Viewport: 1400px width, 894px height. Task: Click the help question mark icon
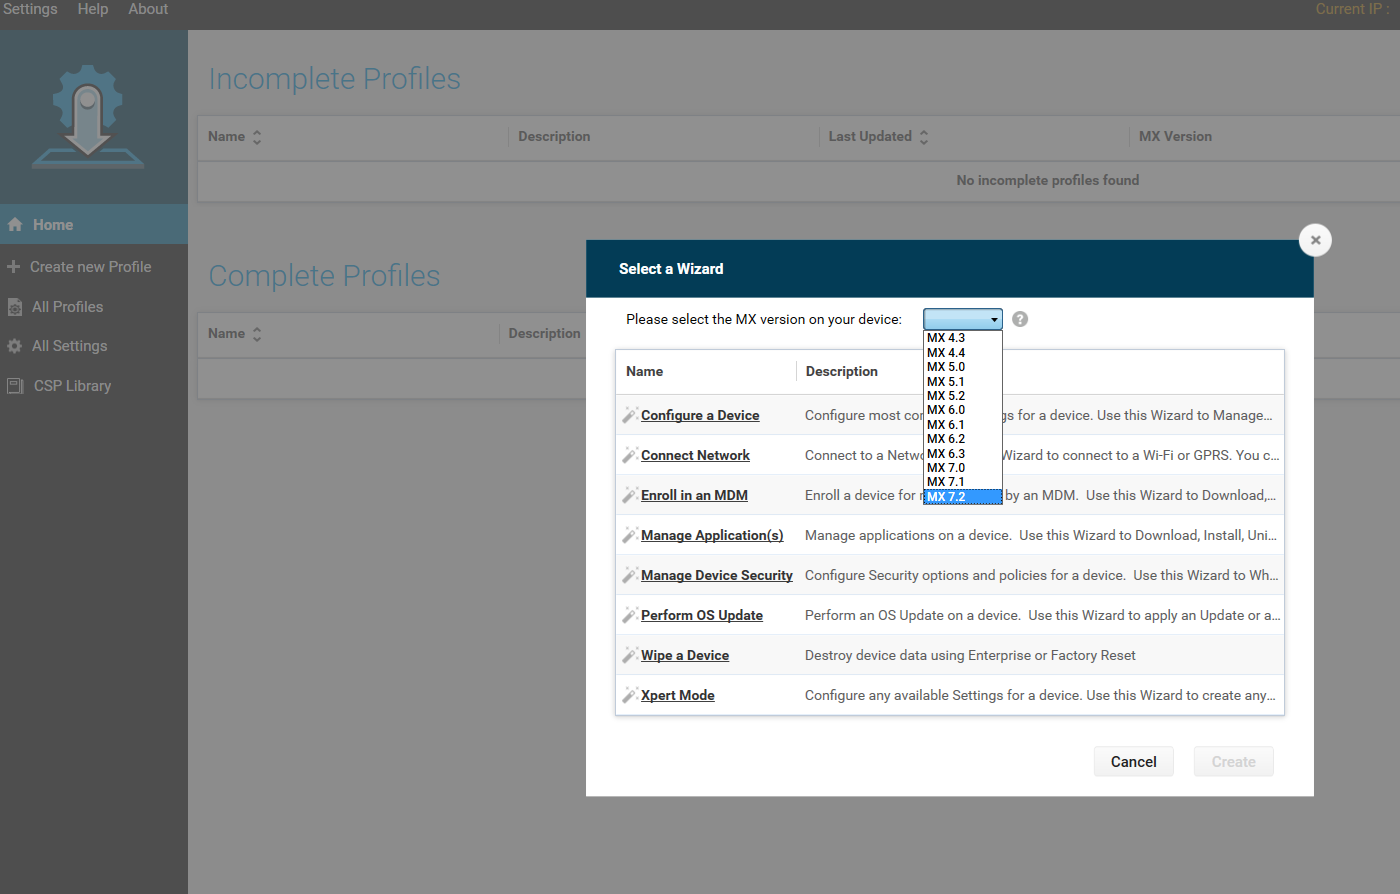coord(1020,319)
